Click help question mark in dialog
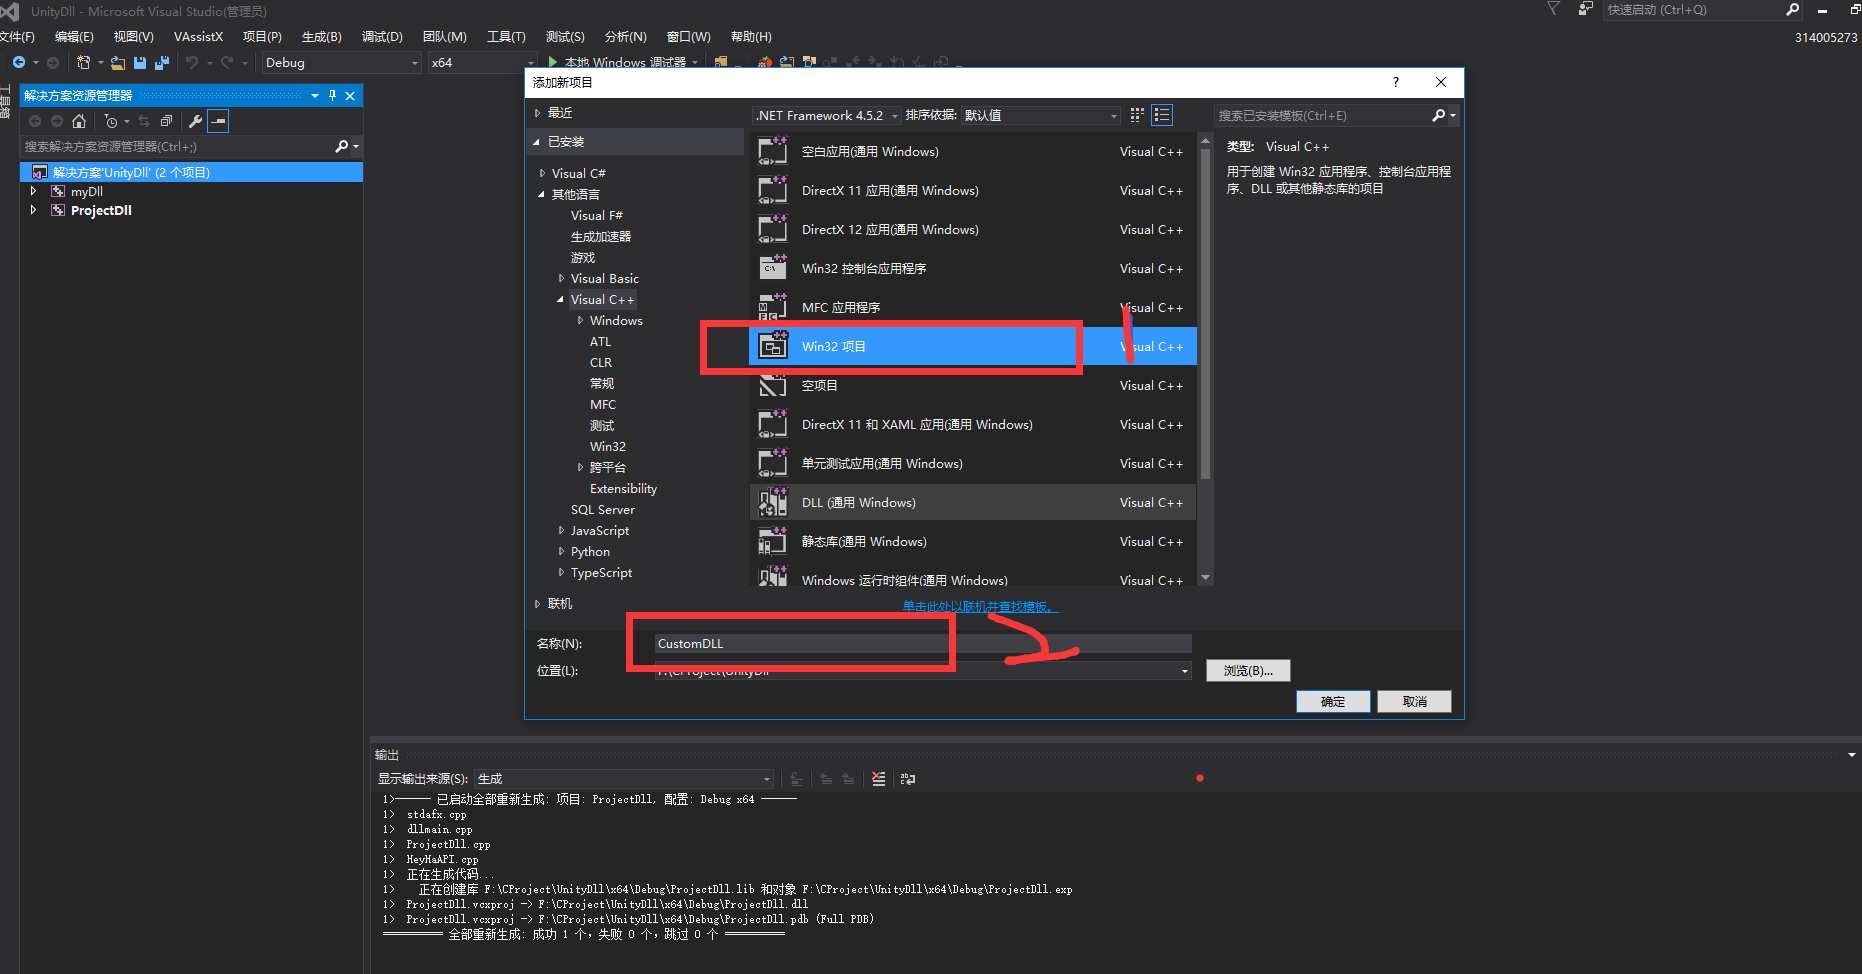Image resolution: width=1862 pixels, height=974 pixels. pyautogui.click(x=1396, y=82)
